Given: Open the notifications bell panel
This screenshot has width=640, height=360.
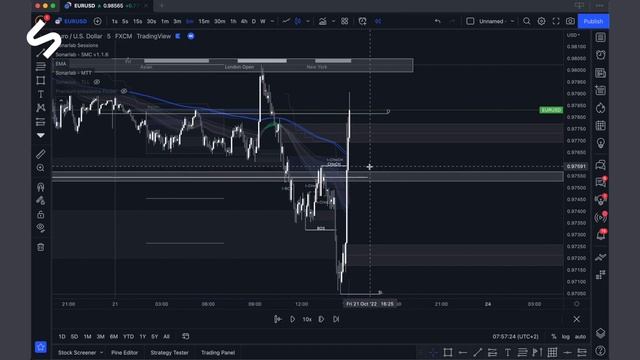Looking at the screenshot, I should 600,235.
